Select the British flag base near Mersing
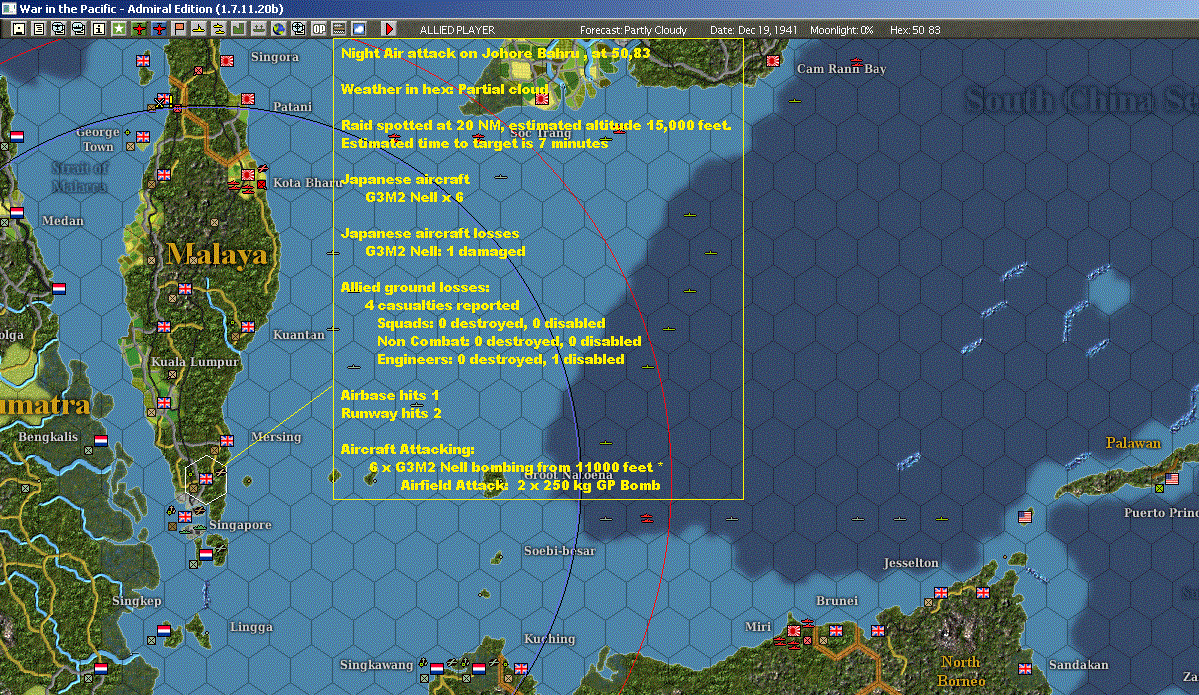 click(227, 440)
